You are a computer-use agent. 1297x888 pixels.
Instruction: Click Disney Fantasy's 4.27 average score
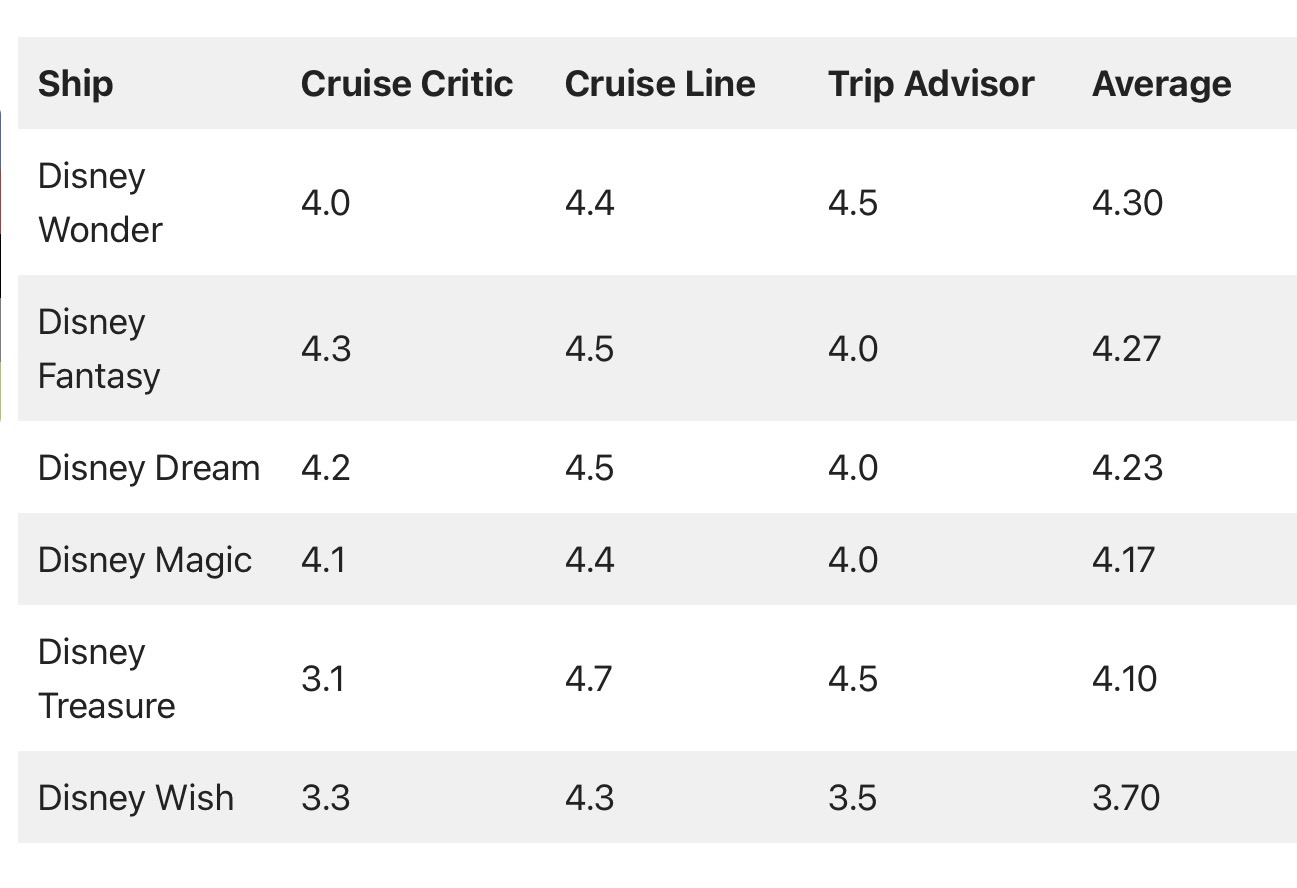1126,349
